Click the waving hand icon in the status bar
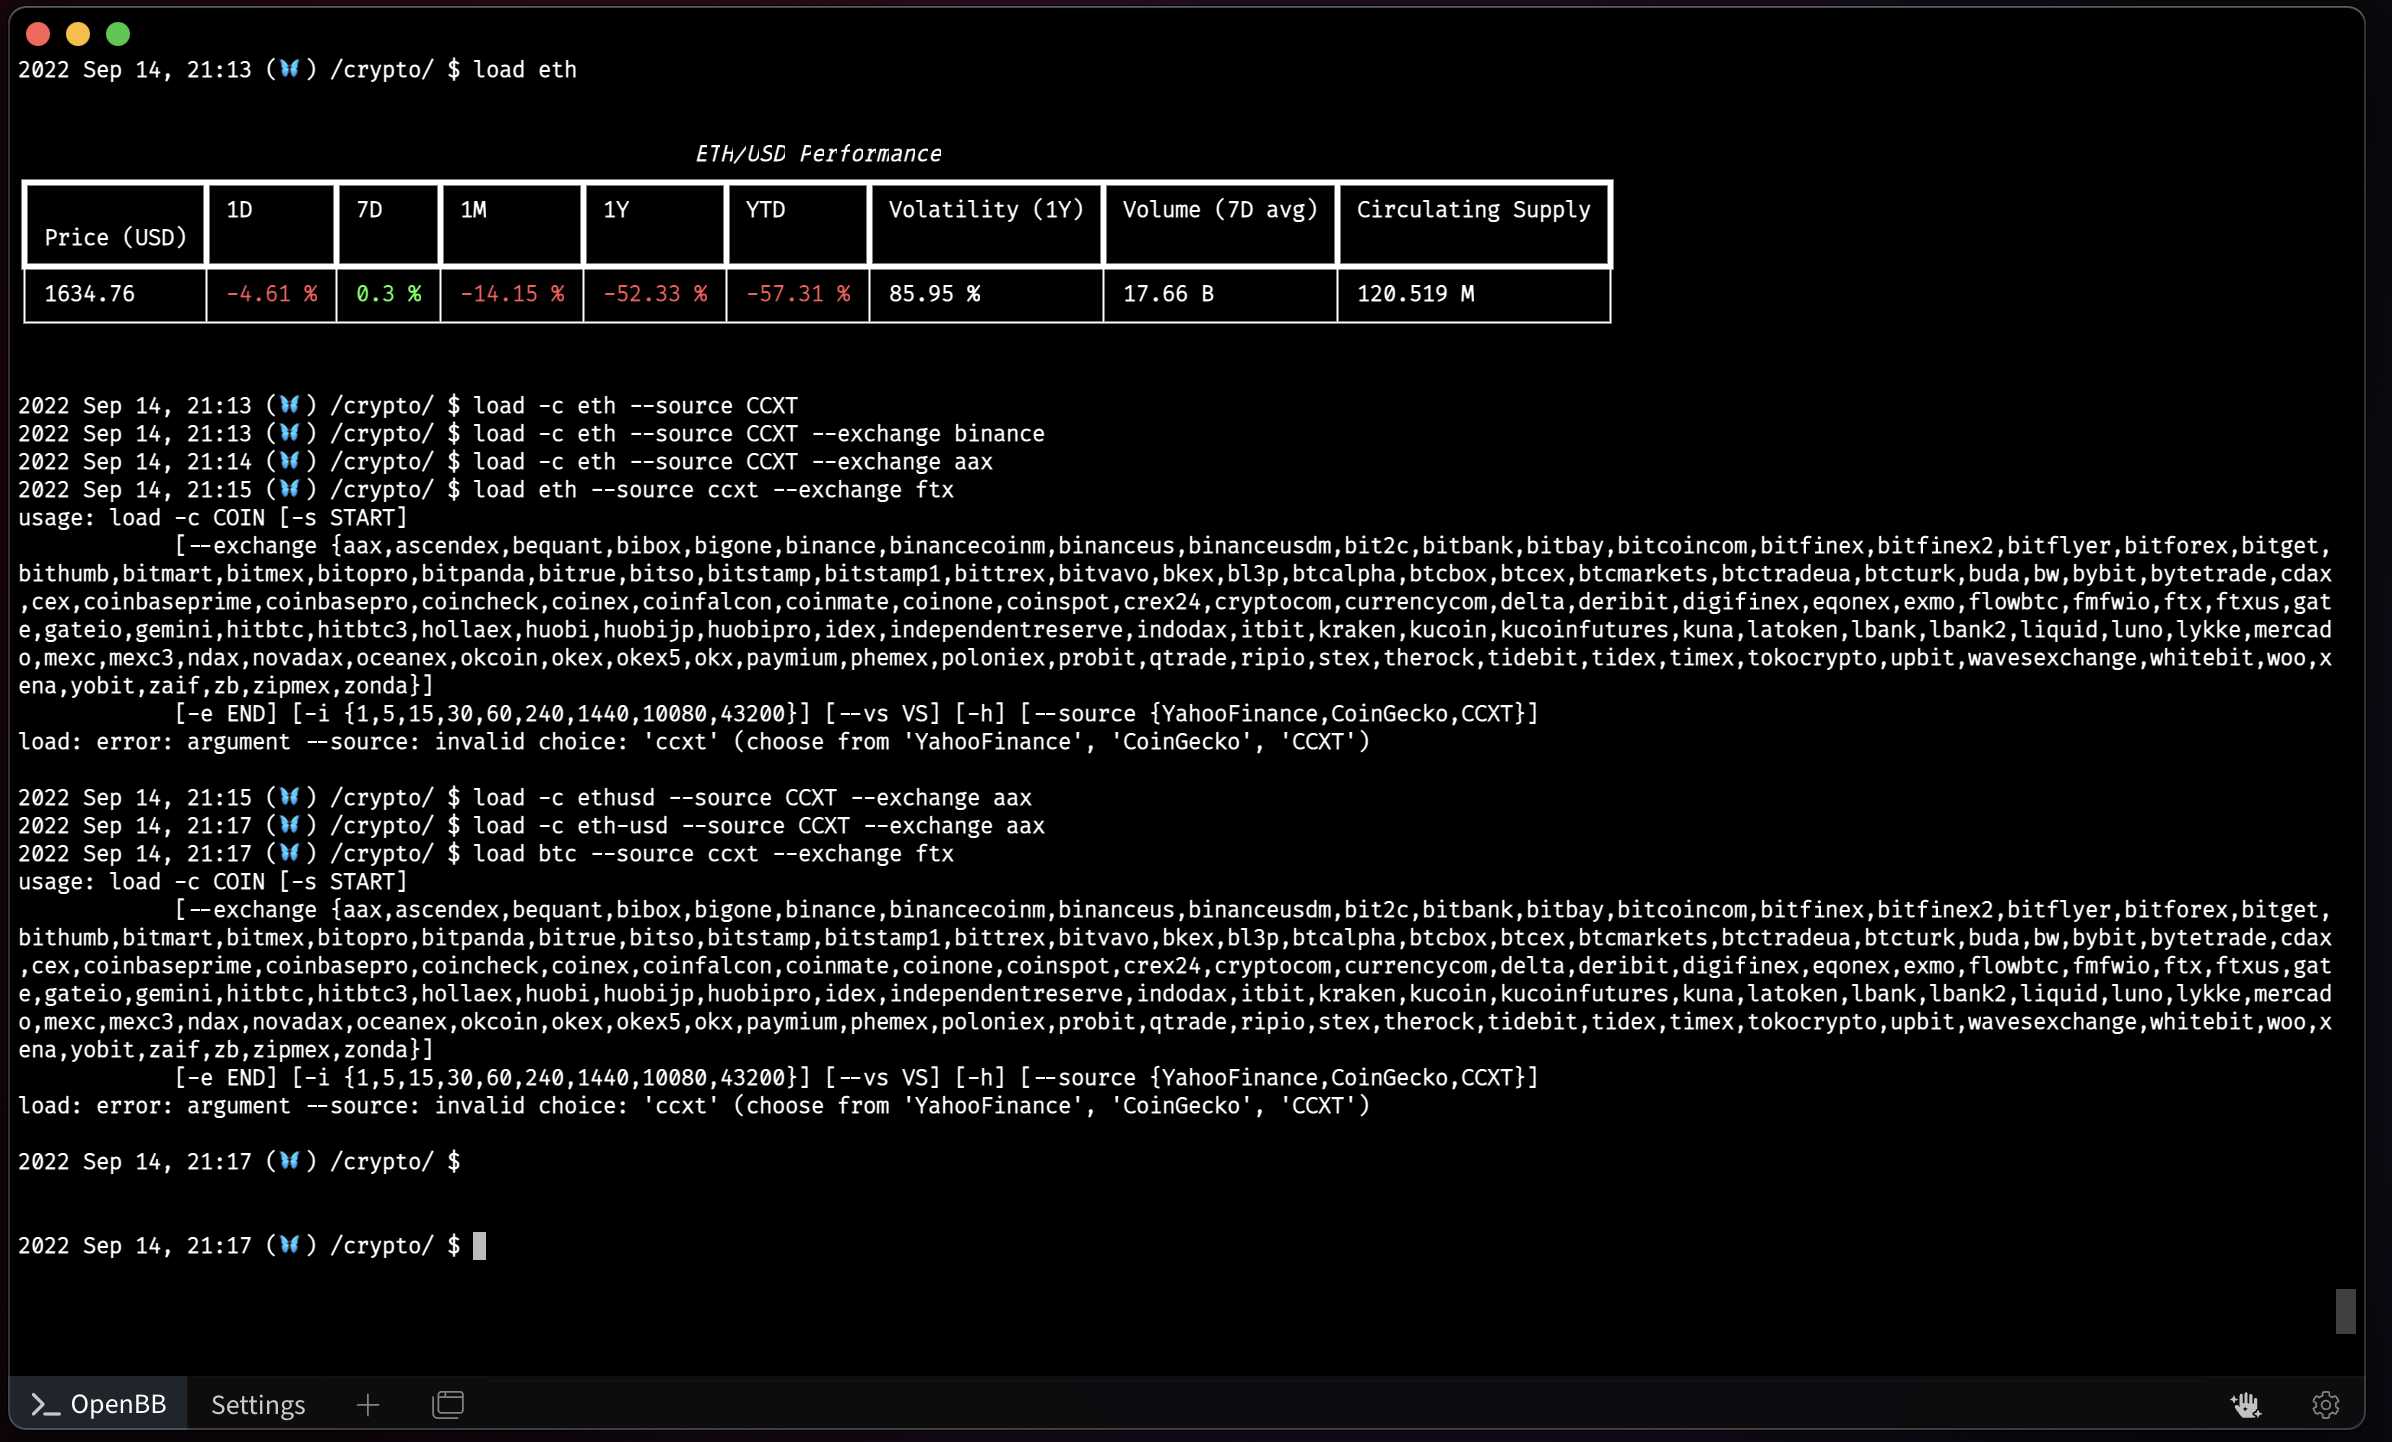 click(x=2246, y=1404)
